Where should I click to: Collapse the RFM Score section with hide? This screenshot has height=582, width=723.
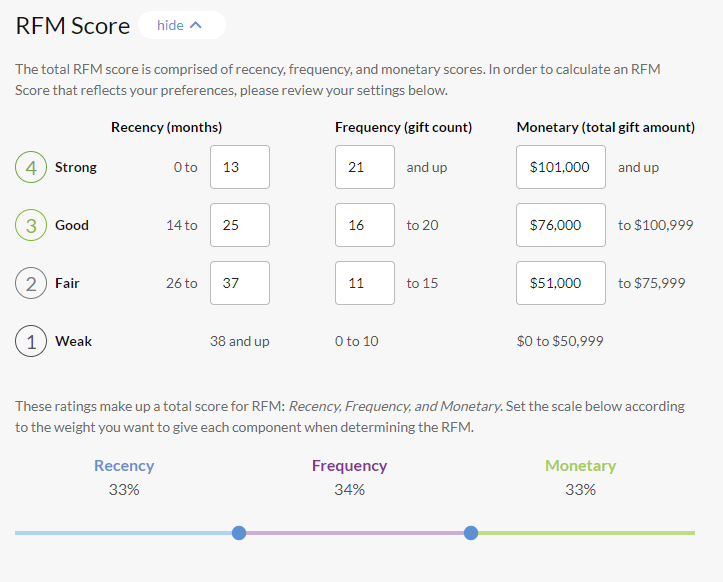pyautogui.click(x=180, y=25)
